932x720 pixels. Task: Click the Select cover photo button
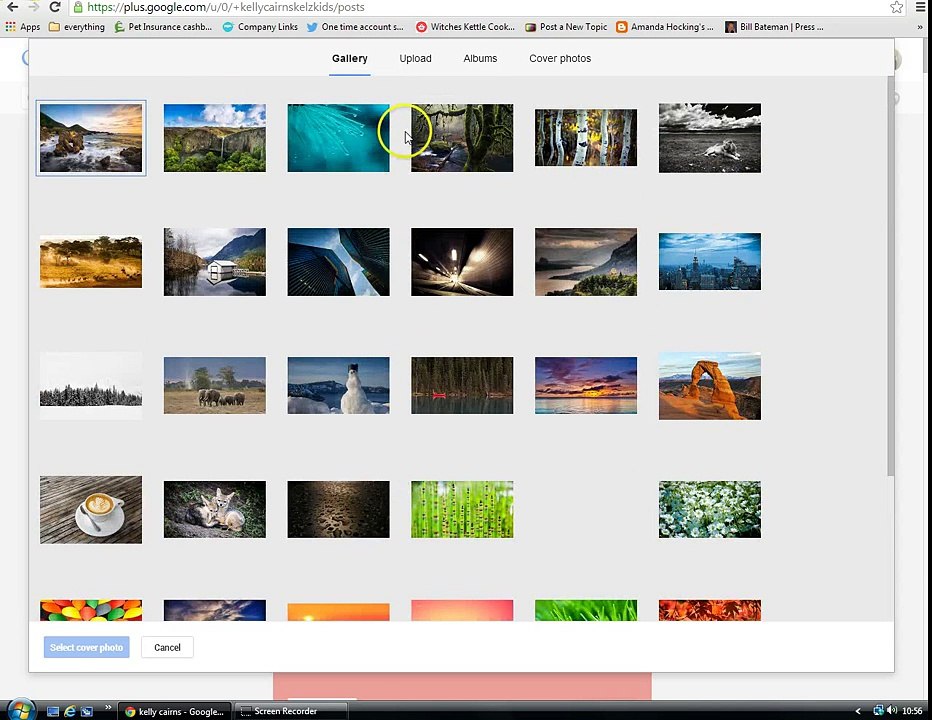tap(86, 647)
